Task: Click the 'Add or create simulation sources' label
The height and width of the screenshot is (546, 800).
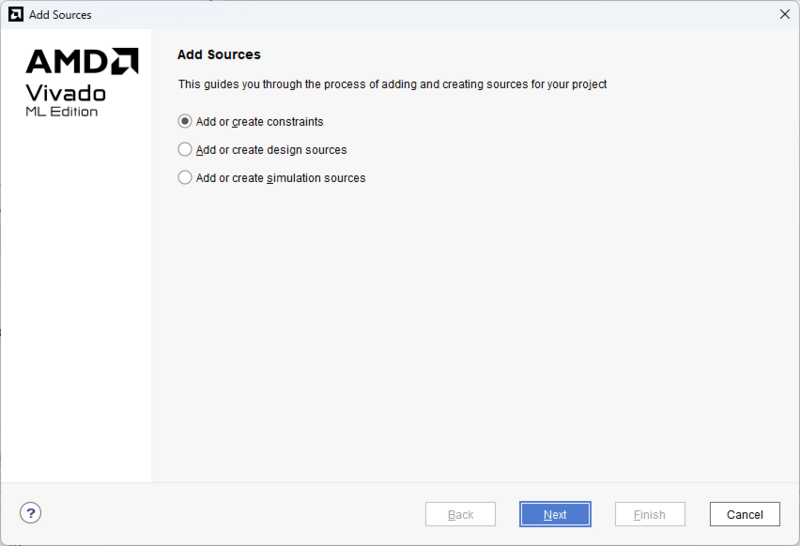Action: click(281, 178)
